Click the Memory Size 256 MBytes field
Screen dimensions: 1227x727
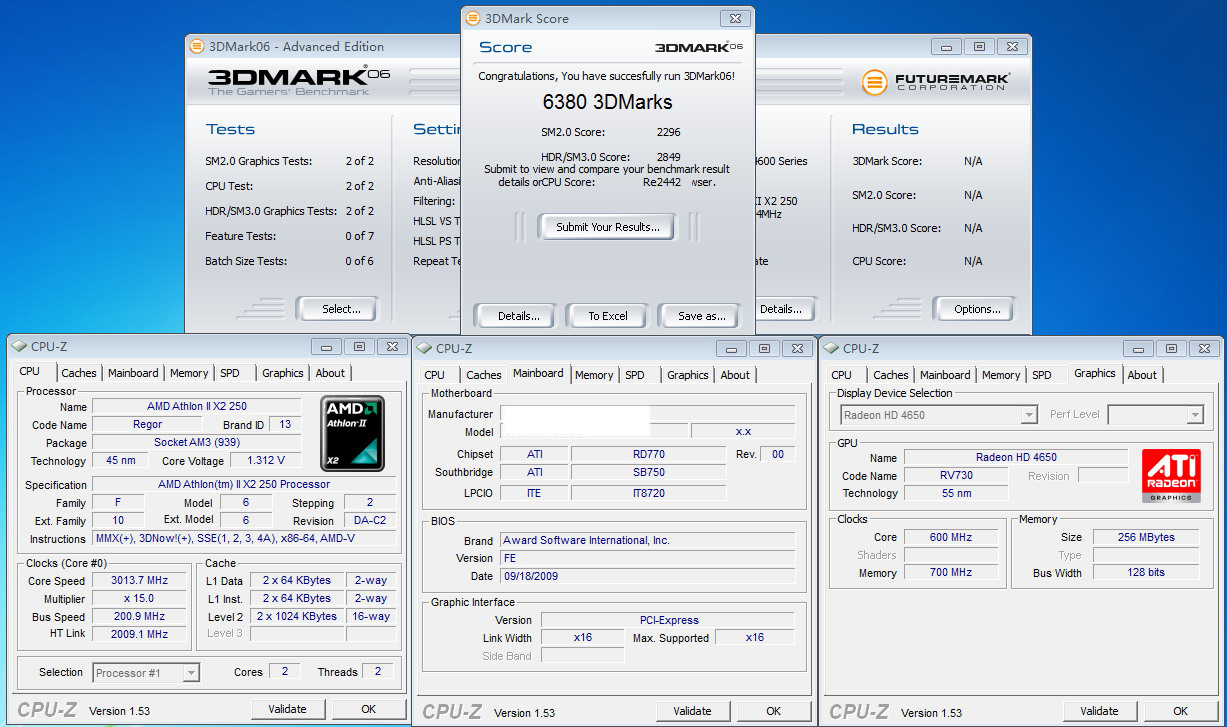1146,537
